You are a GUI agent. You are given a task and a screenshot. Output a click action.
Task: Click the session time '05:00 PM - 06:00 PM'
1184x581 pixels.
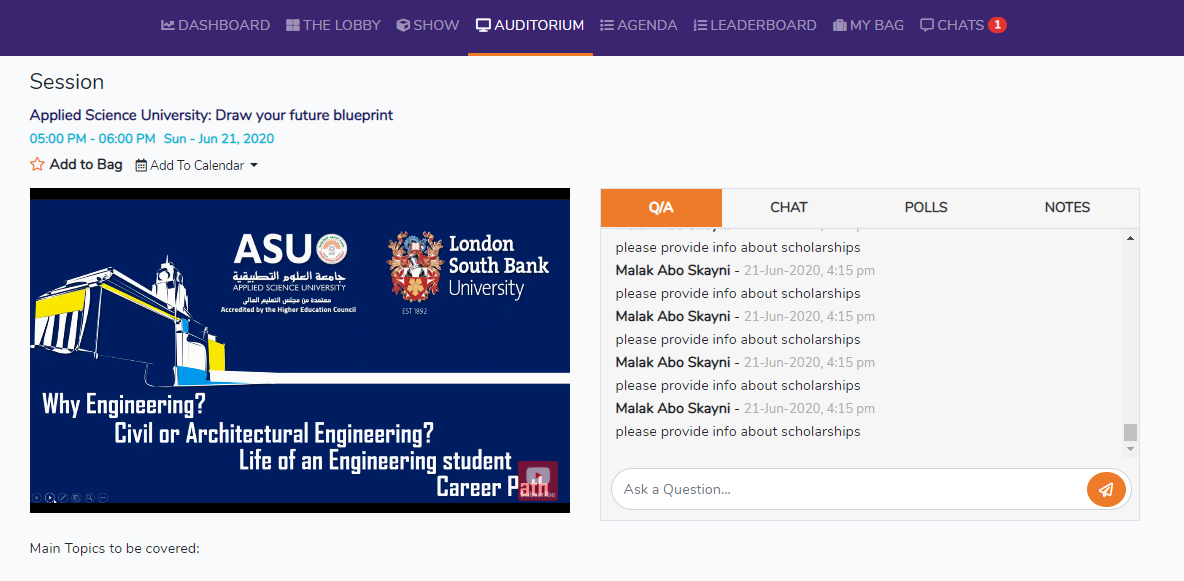tap(93, 139)
